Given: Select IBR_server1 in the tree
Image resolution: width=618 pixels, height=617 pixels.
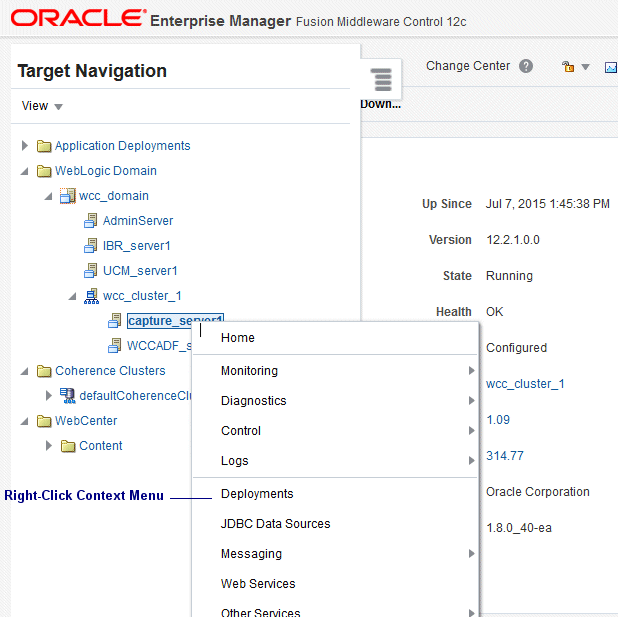Looking at the screenshot, I should [137, 246].
